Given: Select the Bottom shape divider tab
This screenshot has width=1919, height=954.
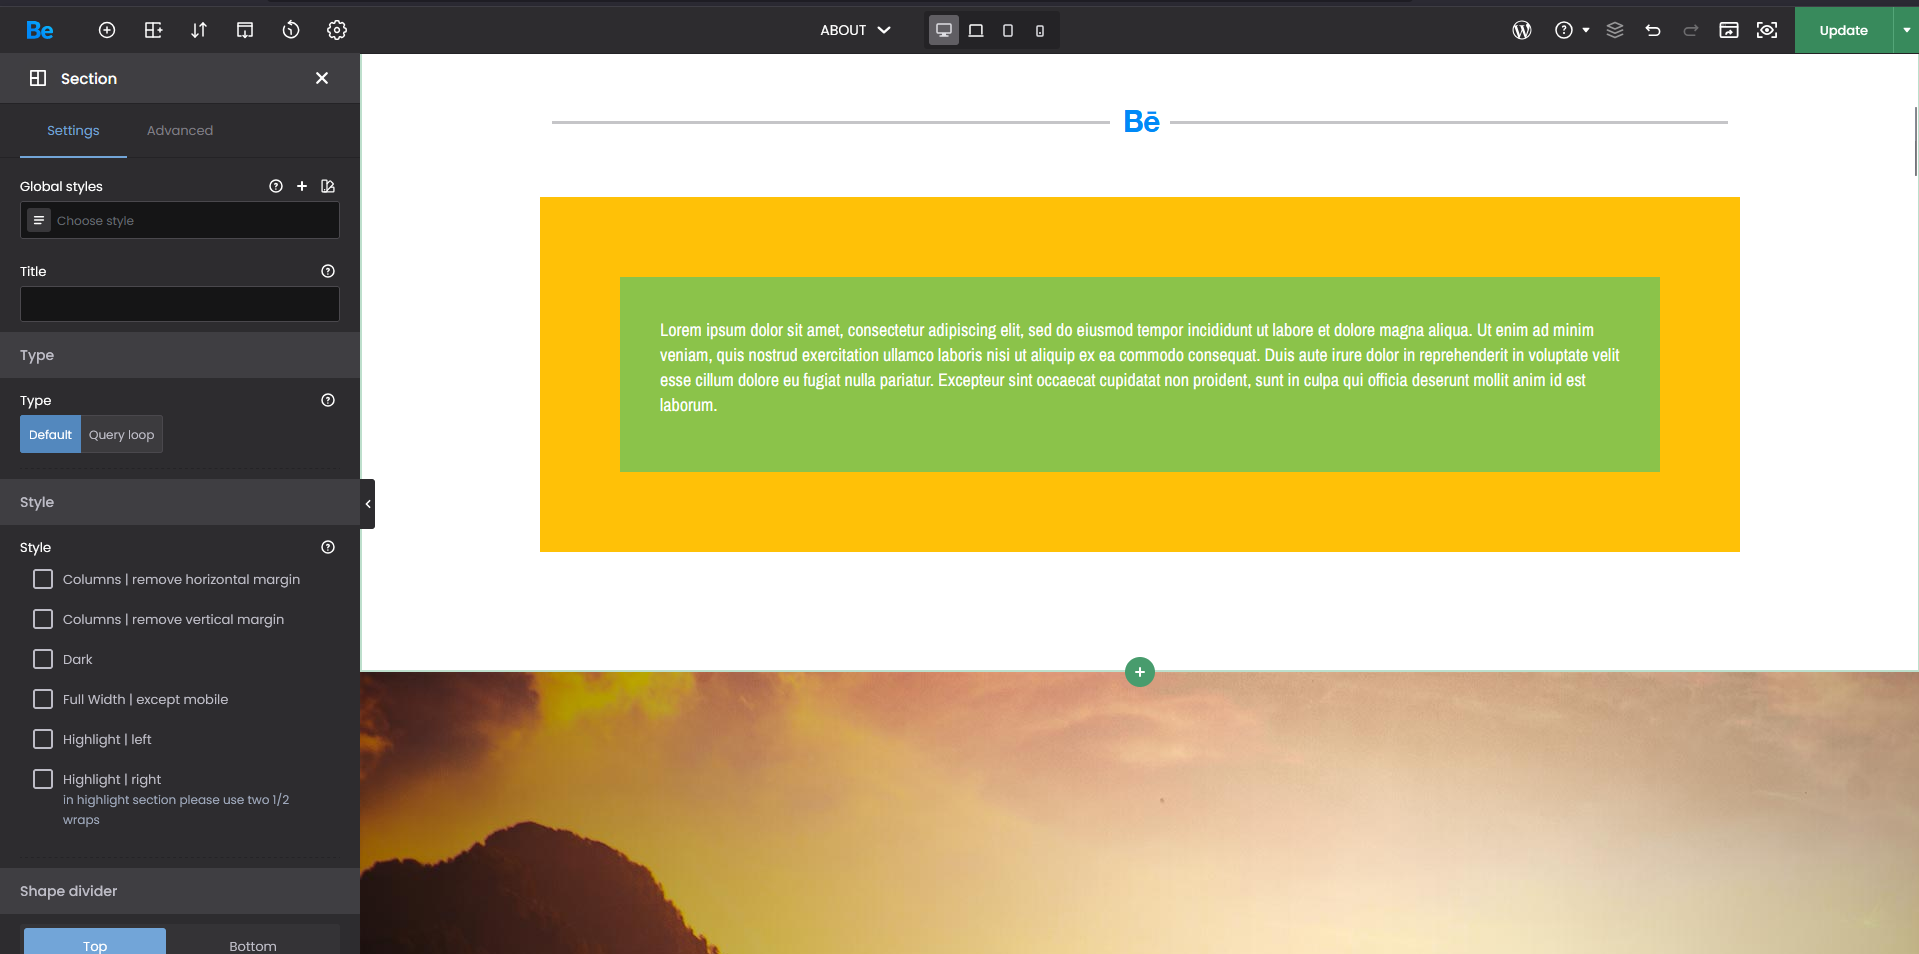Looking at the screenshot, I should pyautogui.click(x=253, y=944).
